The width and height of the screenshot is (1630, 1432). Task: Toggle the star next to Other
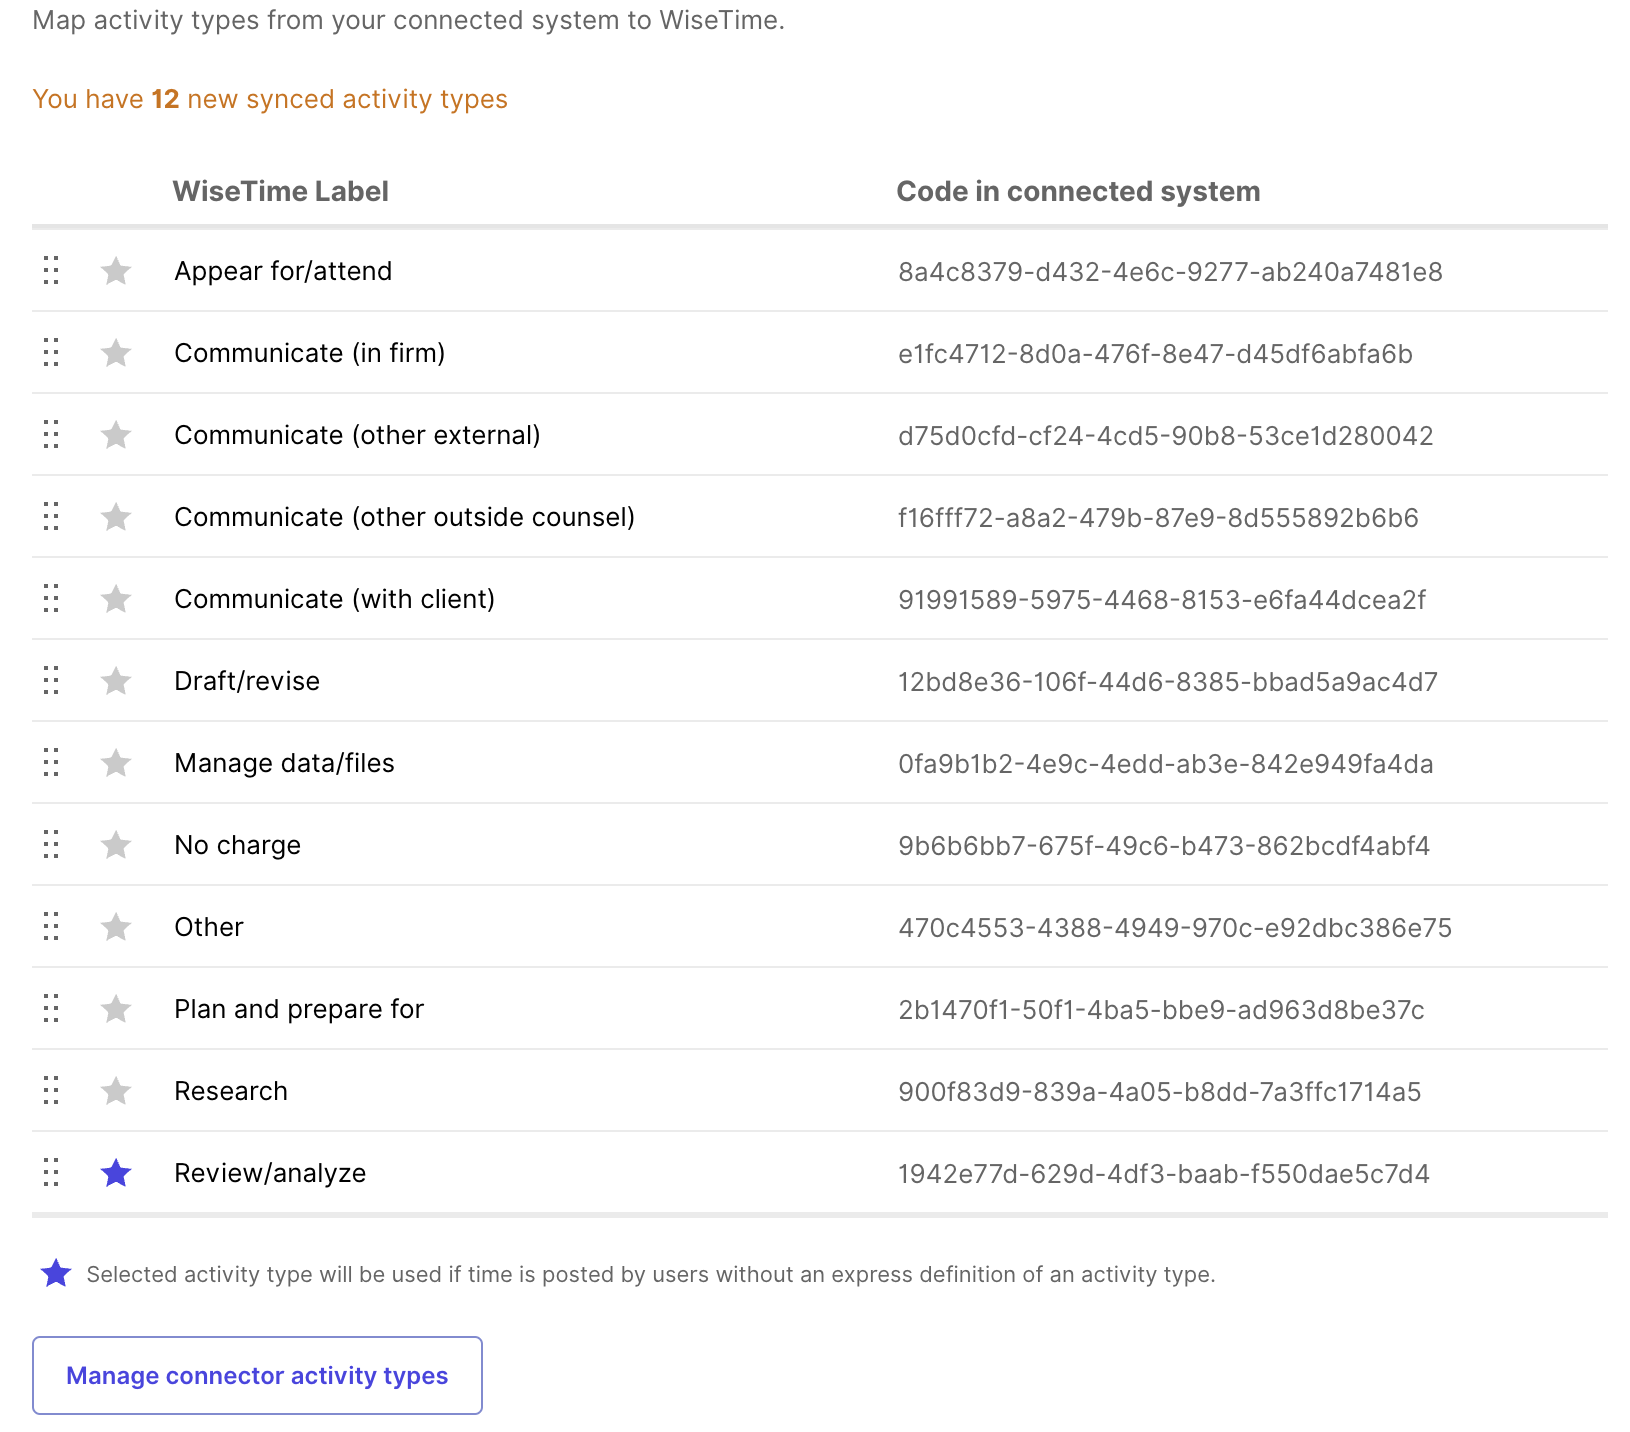(116, 927)
